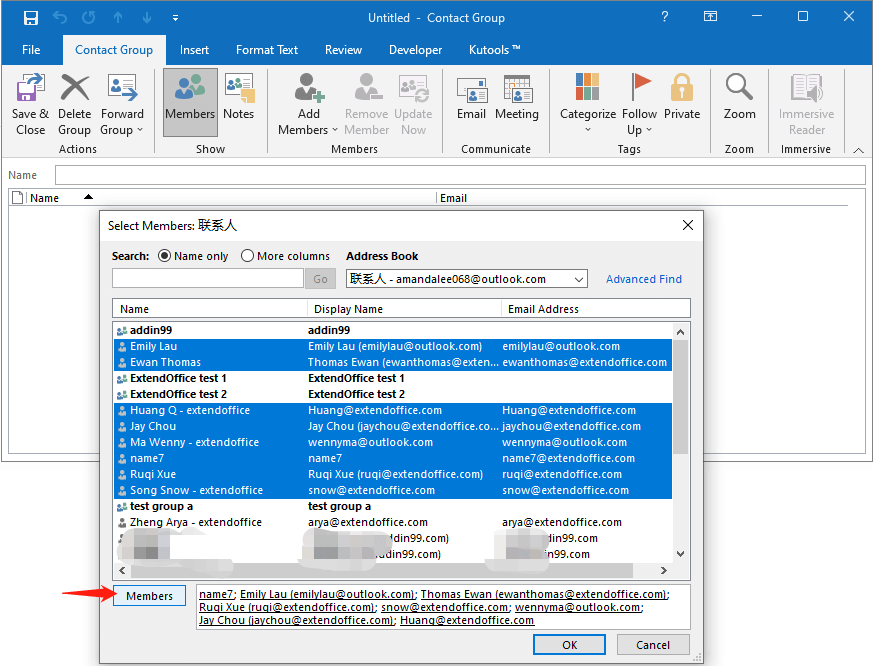Open Follow Up flag menu
873x666 pixels.
pos(639,105)
